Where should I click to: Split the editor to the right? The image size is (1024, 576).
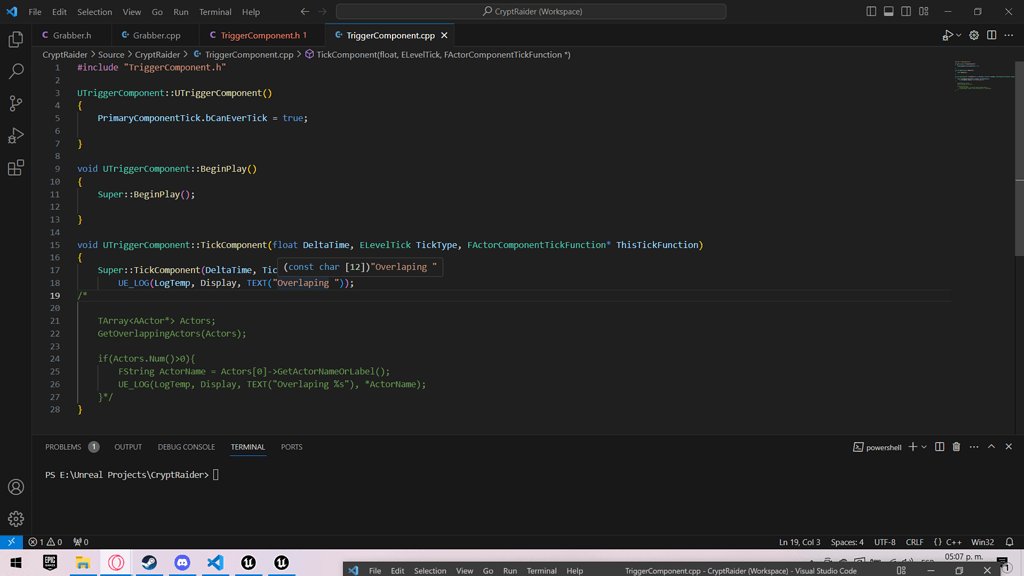click(x=991, y=35)
